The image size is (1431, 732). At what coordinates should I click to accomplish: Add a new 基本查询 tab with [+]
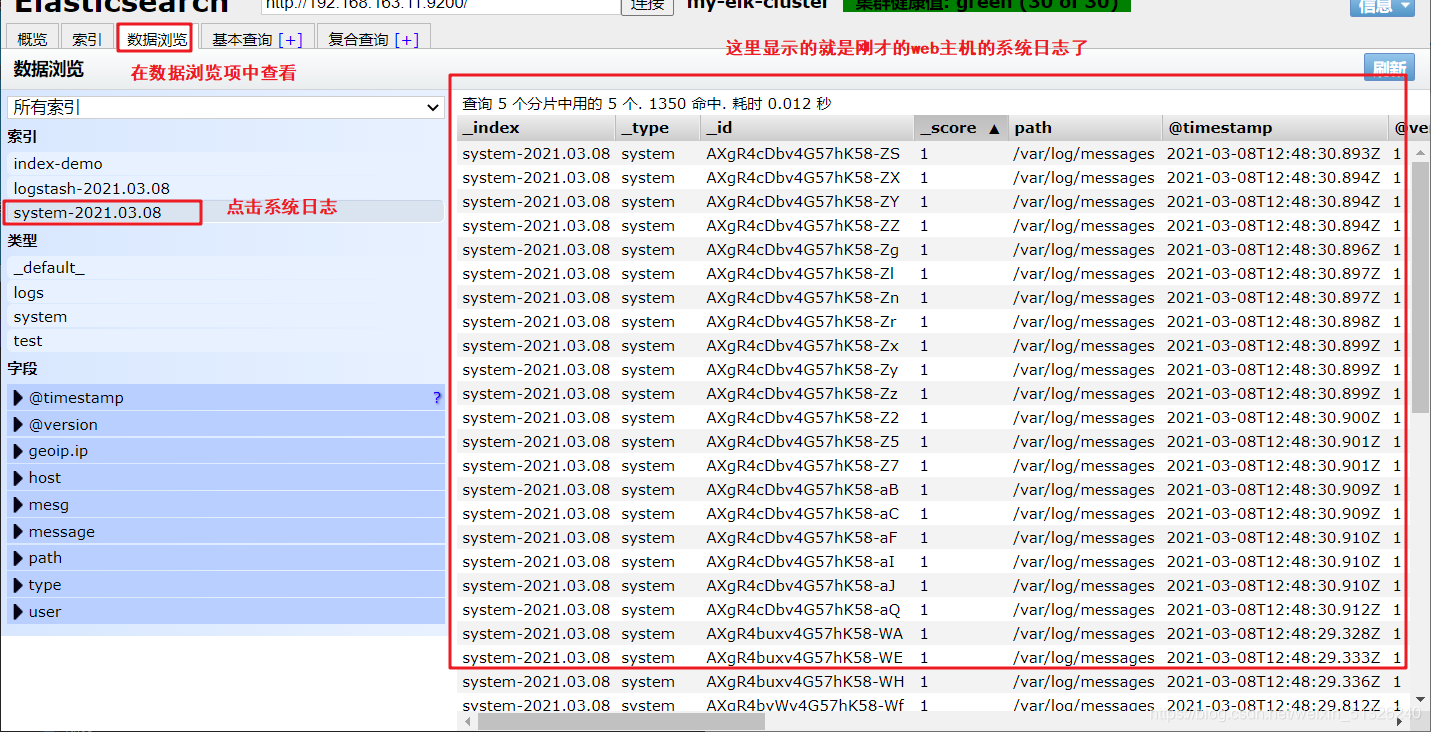point(290,40)
